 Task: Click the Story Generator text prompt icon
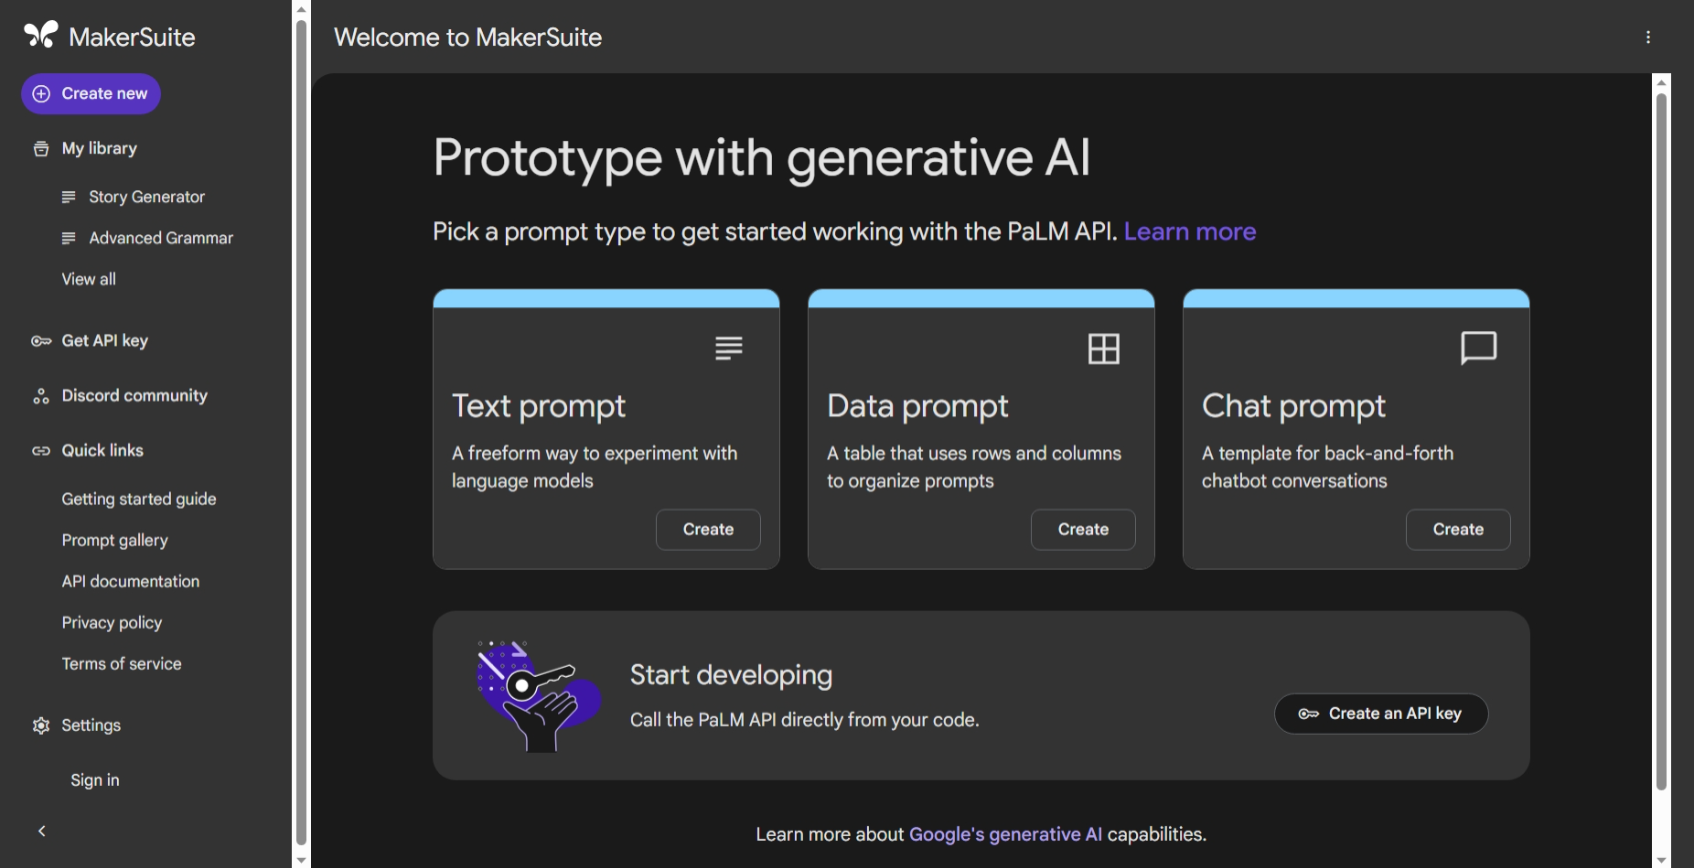69,197
